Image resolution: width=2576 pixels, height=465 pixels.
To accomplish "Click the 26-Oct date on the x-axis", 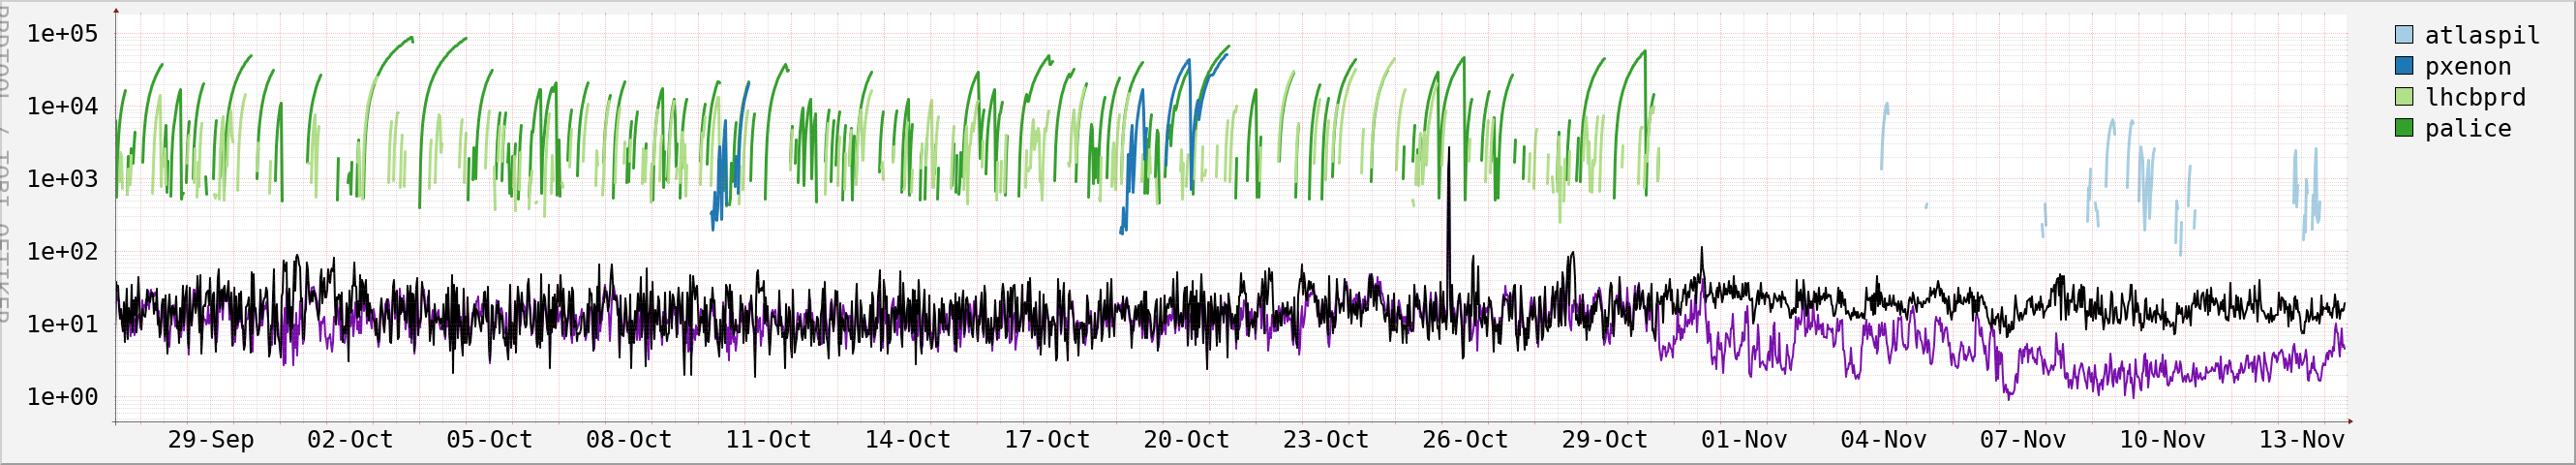I will click(1465, 440).
